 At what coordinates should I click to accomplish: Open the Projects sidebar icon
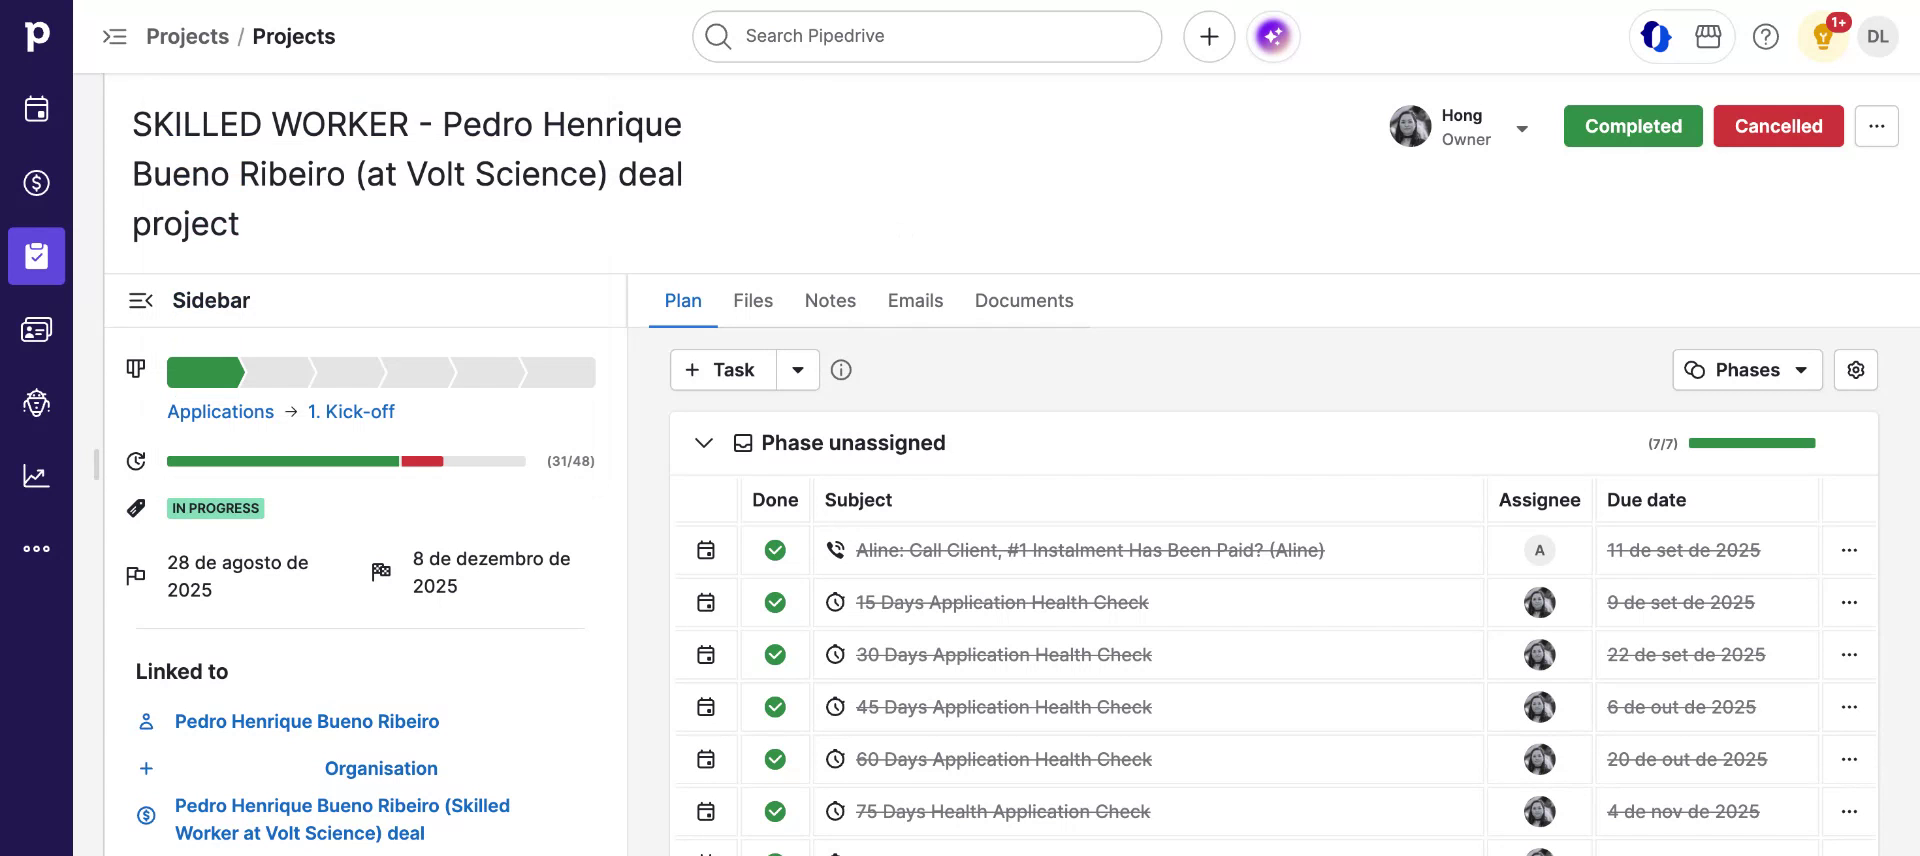pos(36,256)
